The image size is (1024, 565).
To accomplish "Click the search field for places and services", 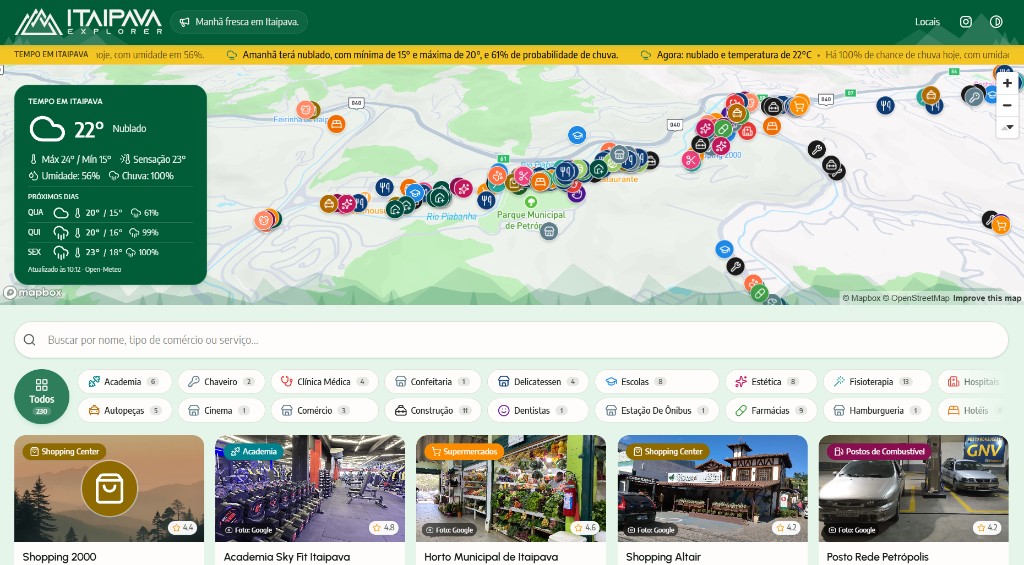I will 511,340.
